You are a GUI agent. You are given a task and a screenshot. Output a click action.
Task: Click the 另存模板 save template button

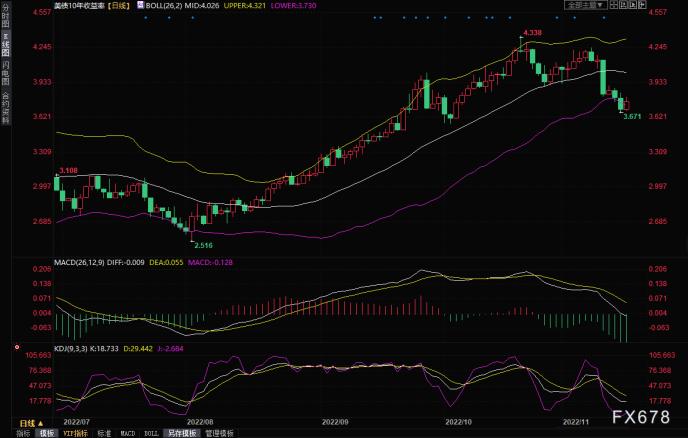(182, 433)
